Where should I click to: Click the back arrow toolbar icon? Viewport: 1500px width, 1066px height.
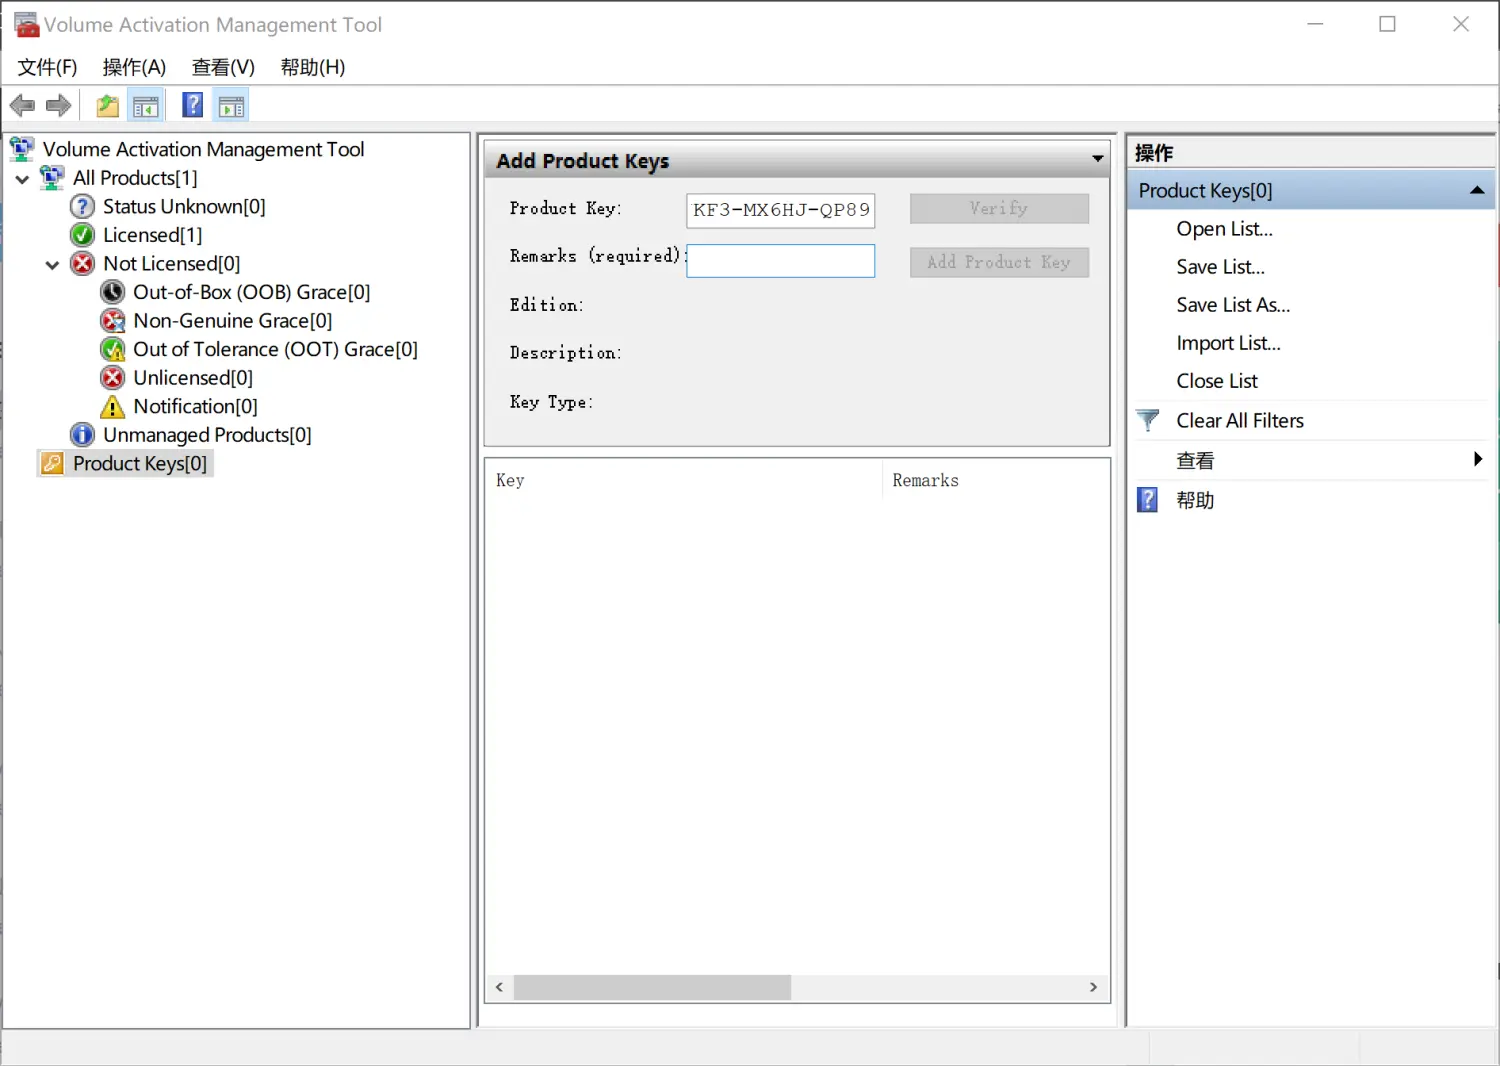point(22,105)
